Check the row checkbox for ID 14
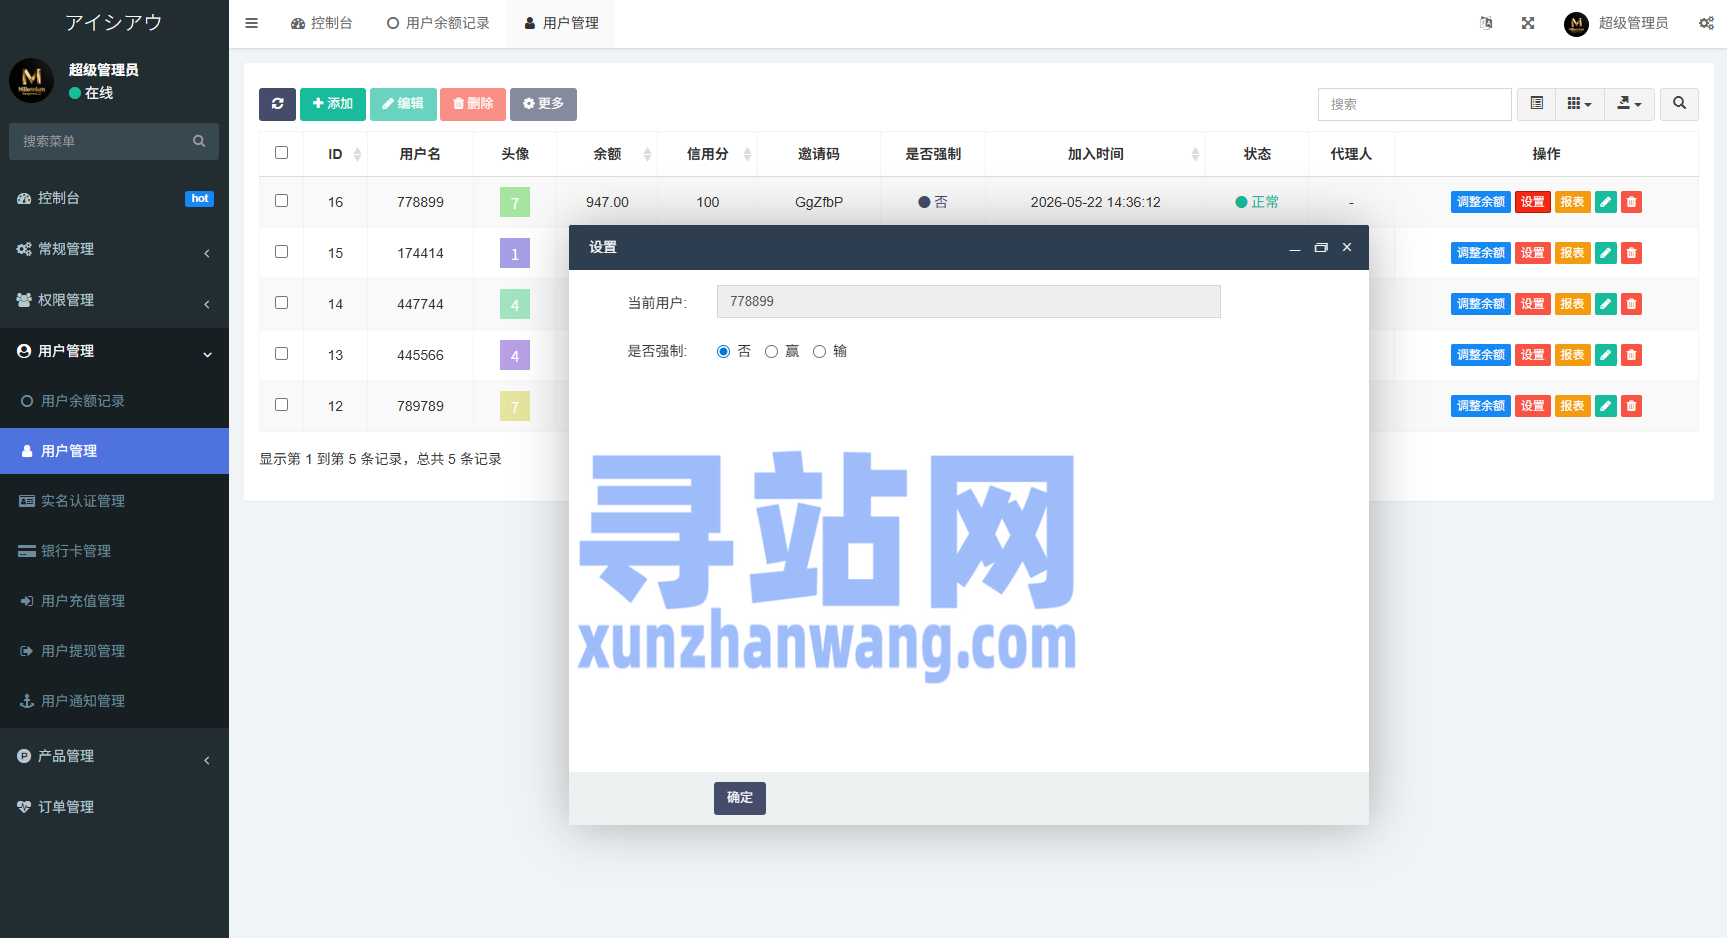Image resolution: width=1727 pixels, height=938 pixels. point(281,303)
